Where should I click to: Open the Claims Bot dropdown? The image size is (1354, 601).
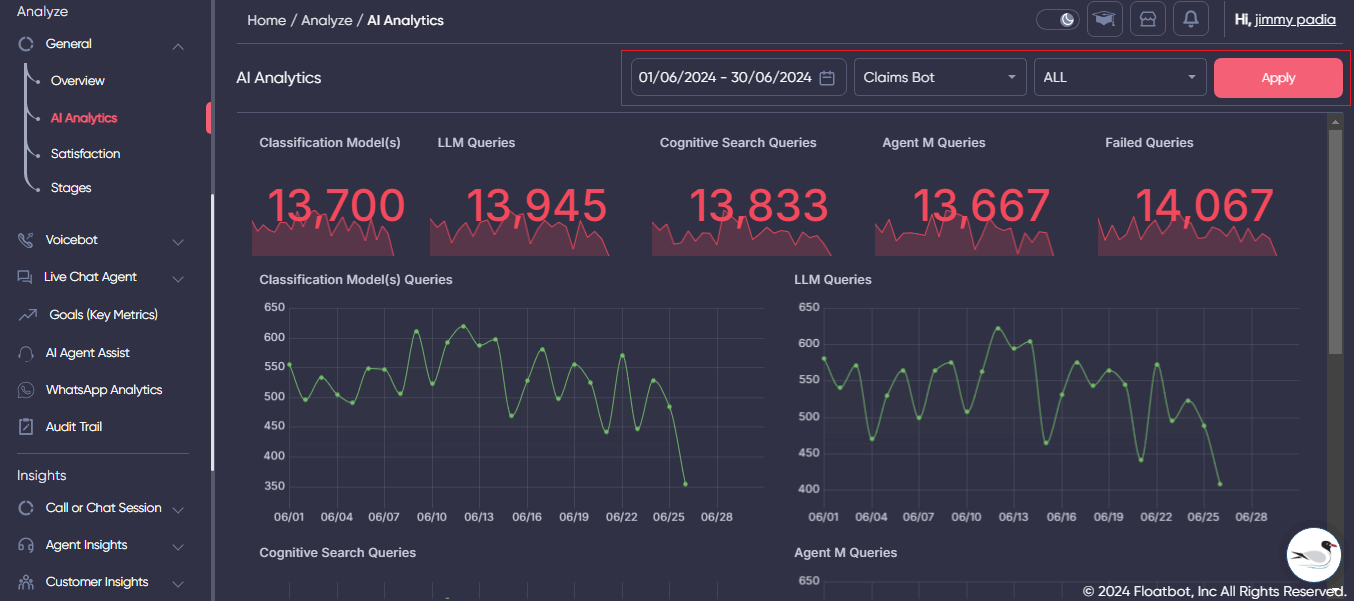[940, 76]
